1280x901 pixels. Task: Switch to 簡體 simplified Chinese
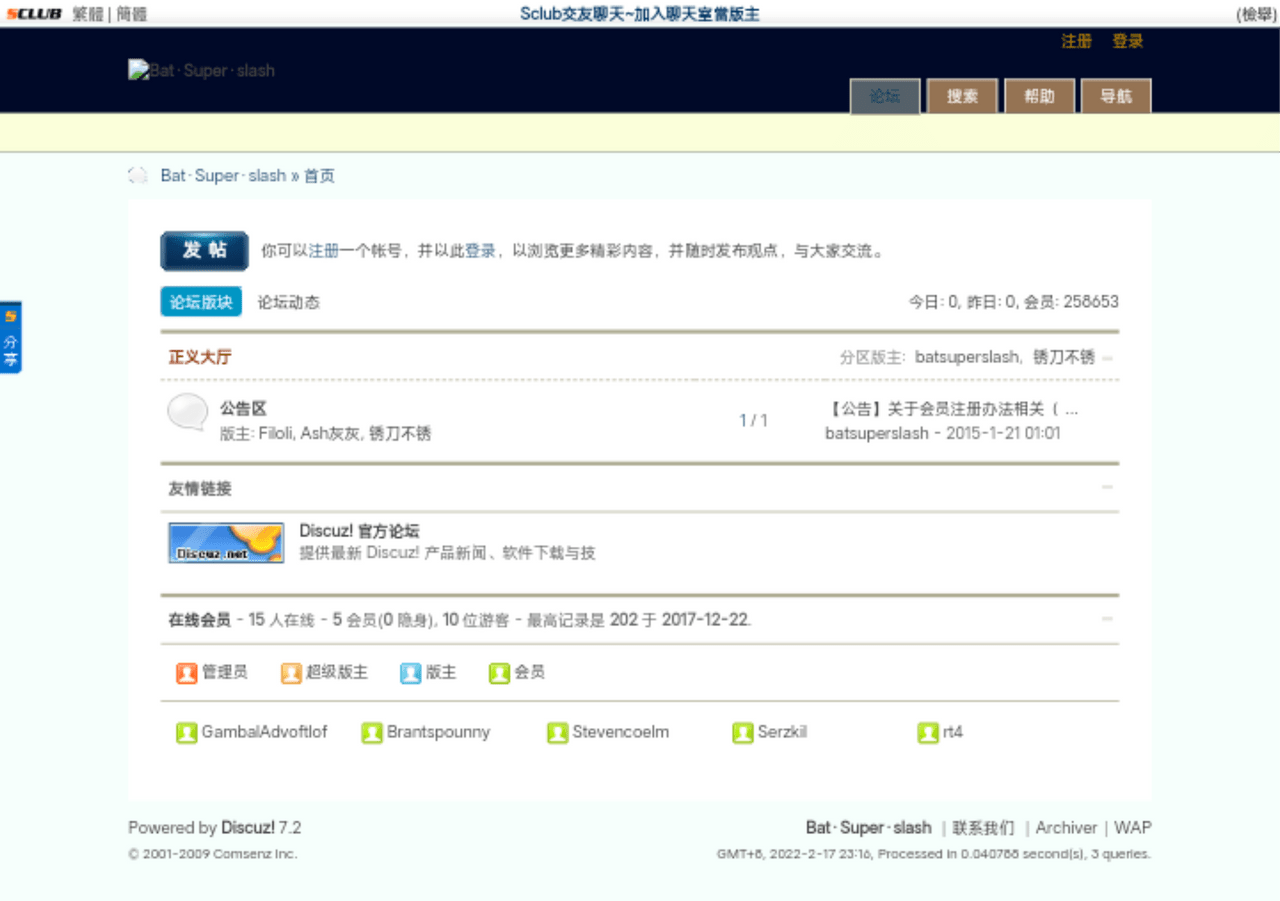131,14
